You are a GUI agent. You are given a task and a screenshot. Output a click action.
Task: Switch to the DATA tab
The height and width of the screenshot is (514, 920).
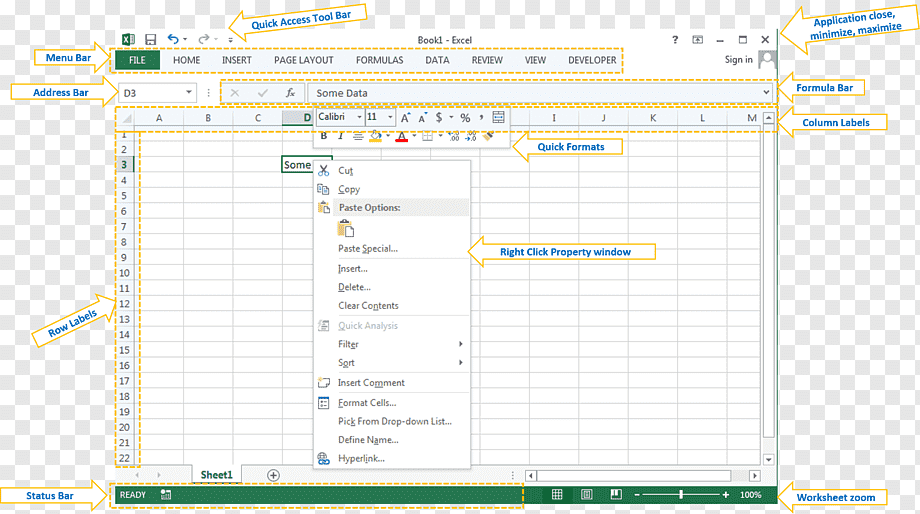point(437,60)
